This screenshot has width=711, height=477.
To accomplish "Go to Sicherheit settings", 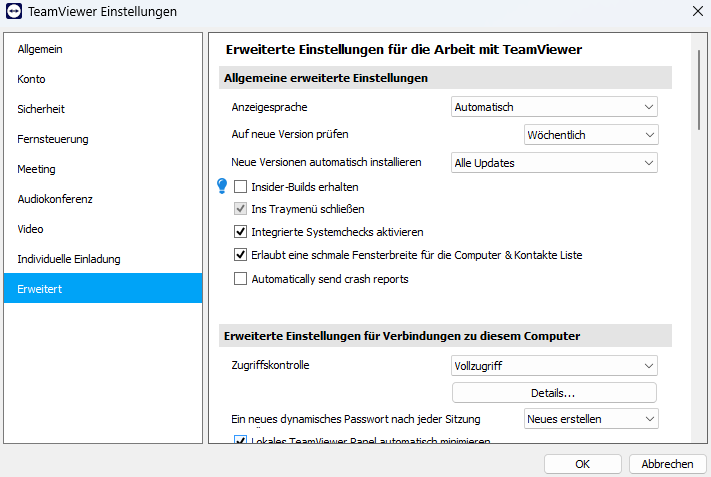I will (x=103, y=109).
